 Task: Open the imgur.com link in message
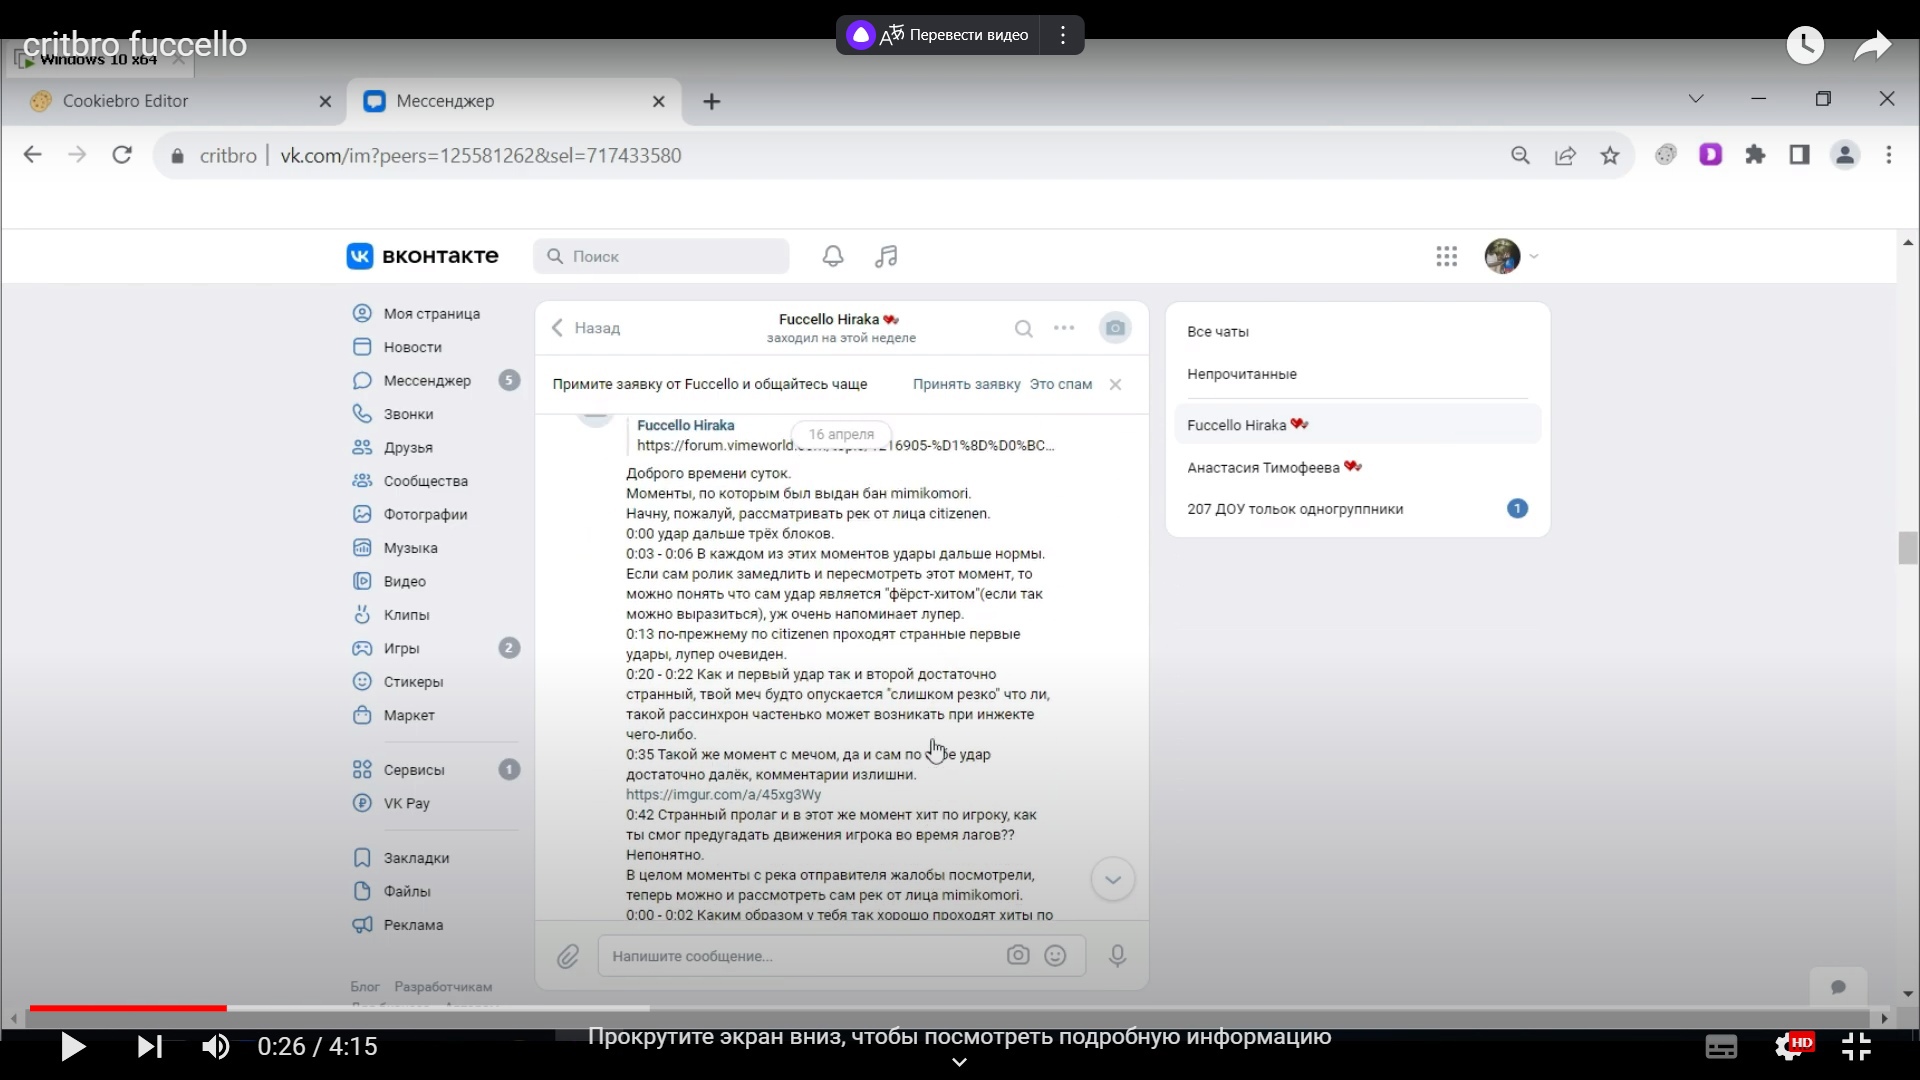coord(723,795)
